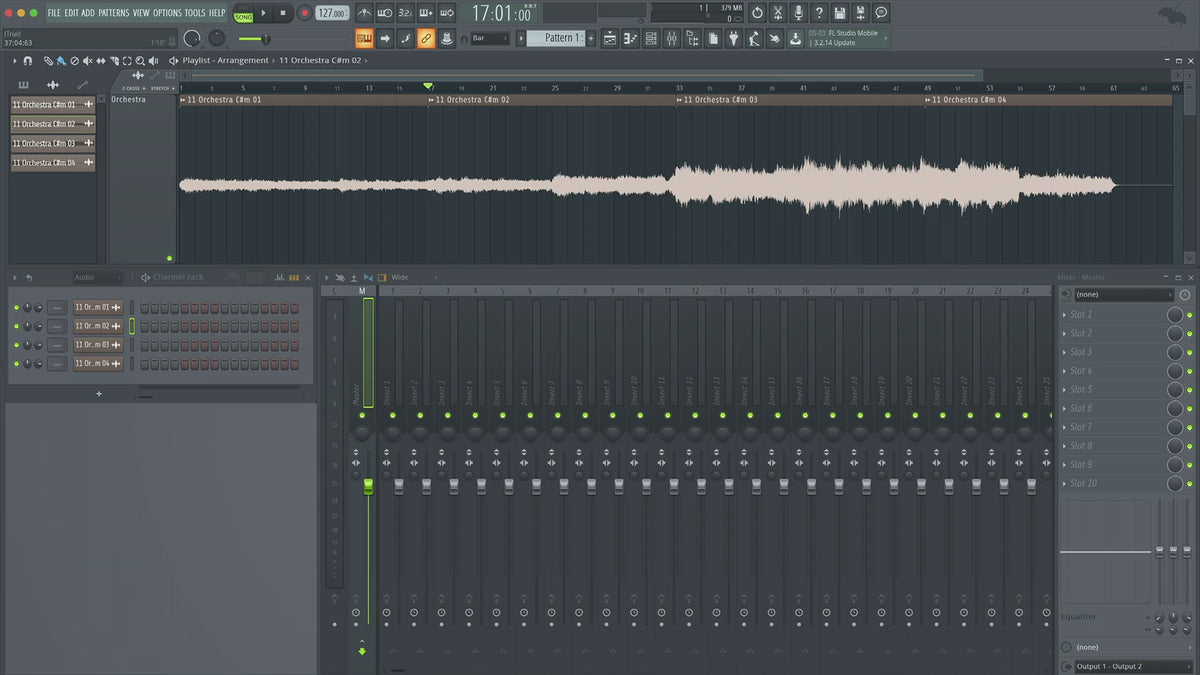
Task: Open the Bar snap dropdown
Action: [x=490, y=38]
